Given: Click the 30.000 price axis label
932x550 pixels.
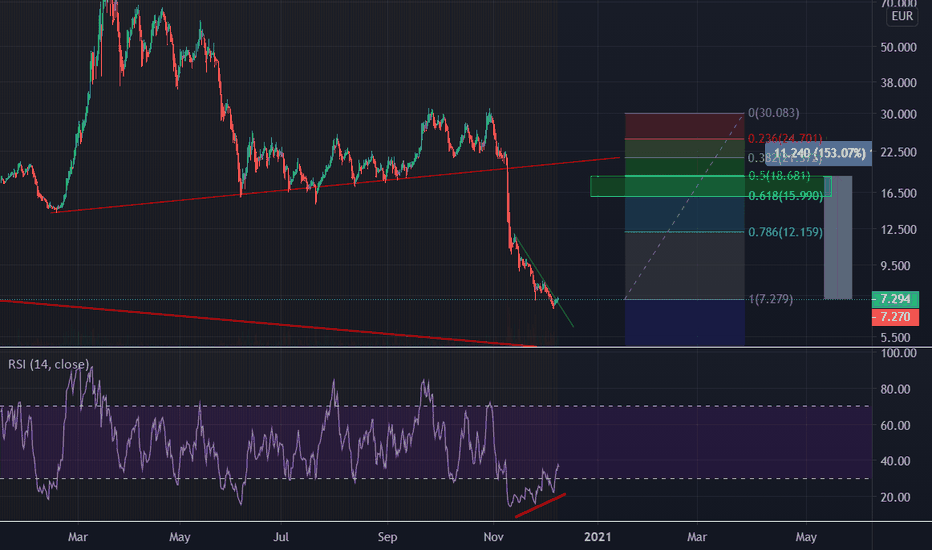Looking at the screenshot, I should coord(898,114).
